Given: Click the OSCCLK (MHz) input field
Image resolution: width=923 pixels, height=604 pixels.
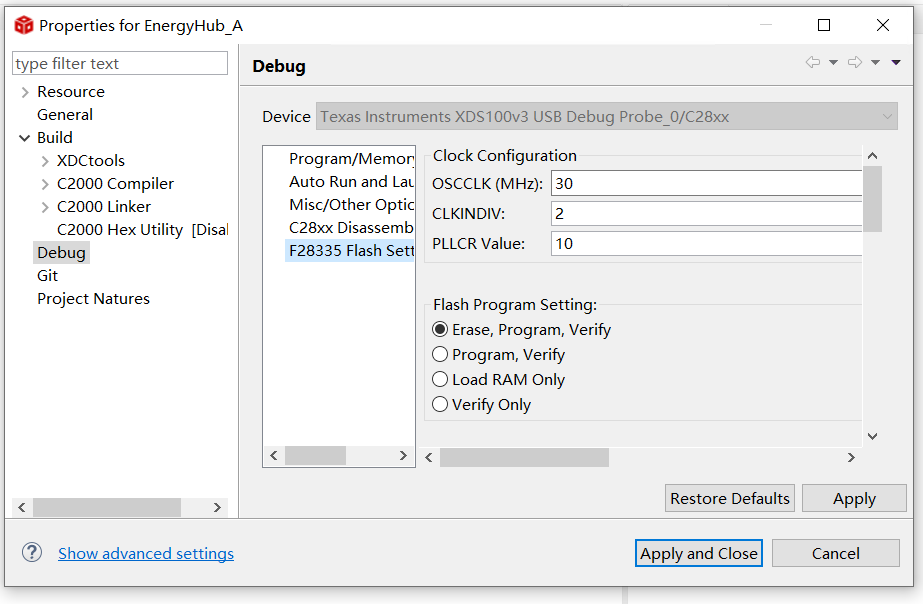Looking at the screenshot, I should [705, 184].
